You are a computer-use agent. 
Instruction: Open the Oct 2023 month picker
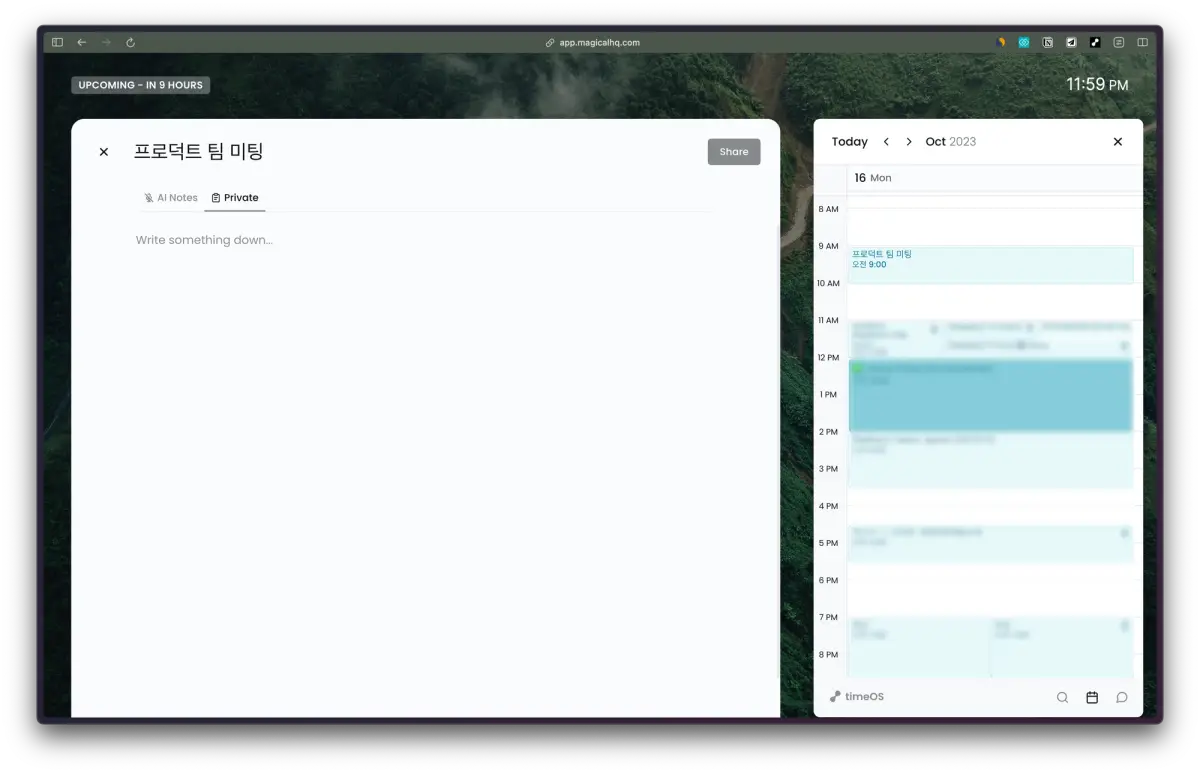click(951, 142)
